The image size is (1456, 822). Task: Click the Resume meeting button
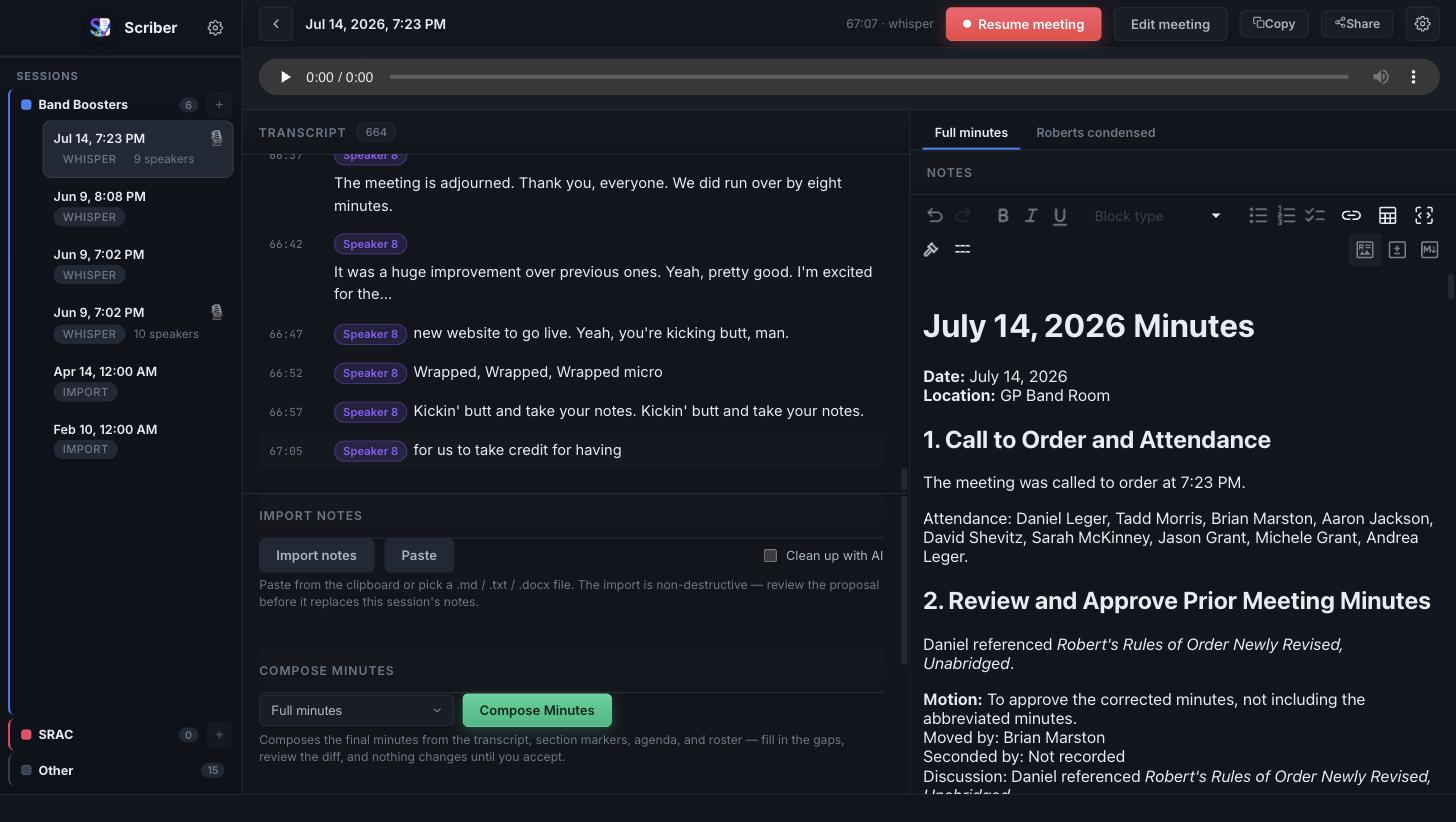[1023, 24]
